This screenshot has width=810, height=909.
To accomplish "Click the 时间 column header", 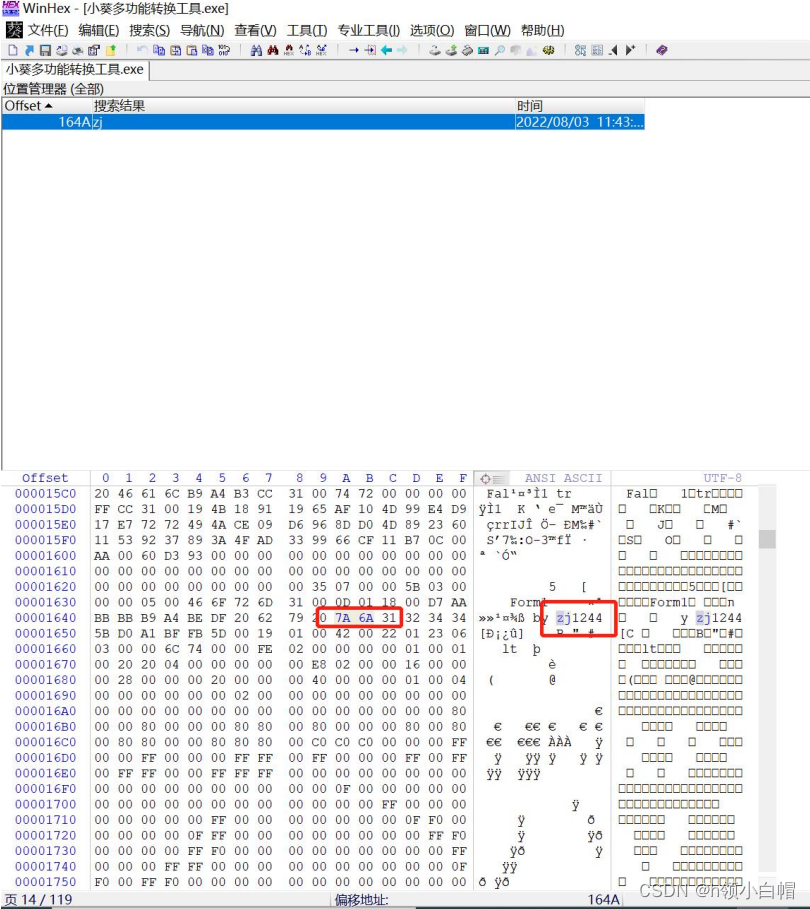I will (x=580, y=106).
